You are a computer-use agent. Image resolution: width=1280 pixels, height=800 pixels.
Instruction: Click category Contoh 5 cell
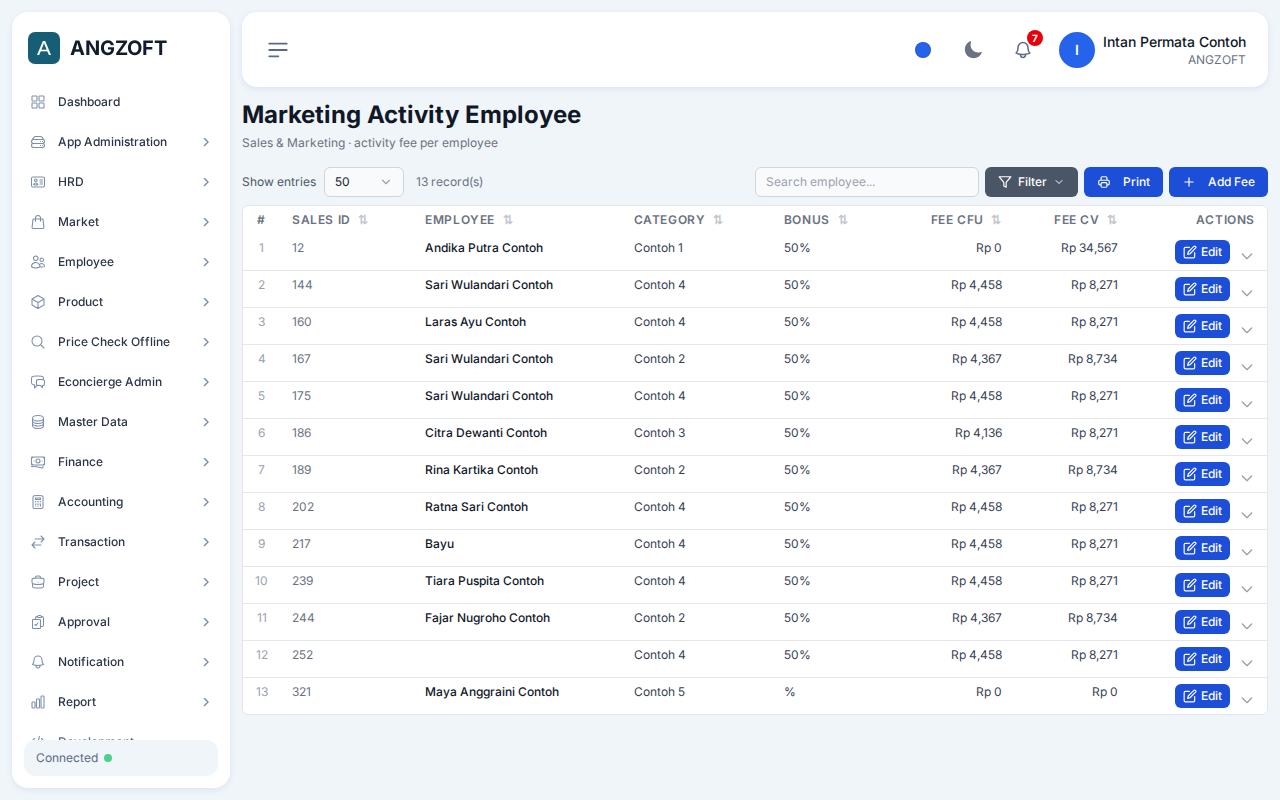pyautogui.click(x=659, y=692)
